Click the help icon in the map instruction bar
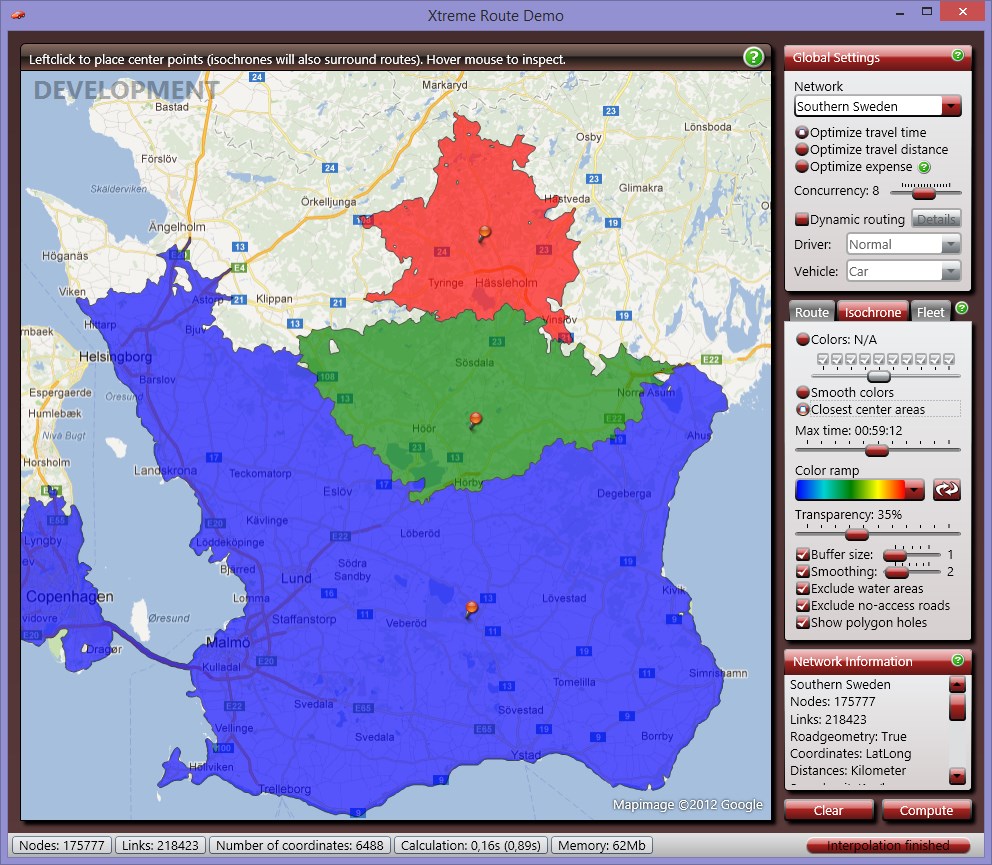The image size is (992, 865). 753,58
